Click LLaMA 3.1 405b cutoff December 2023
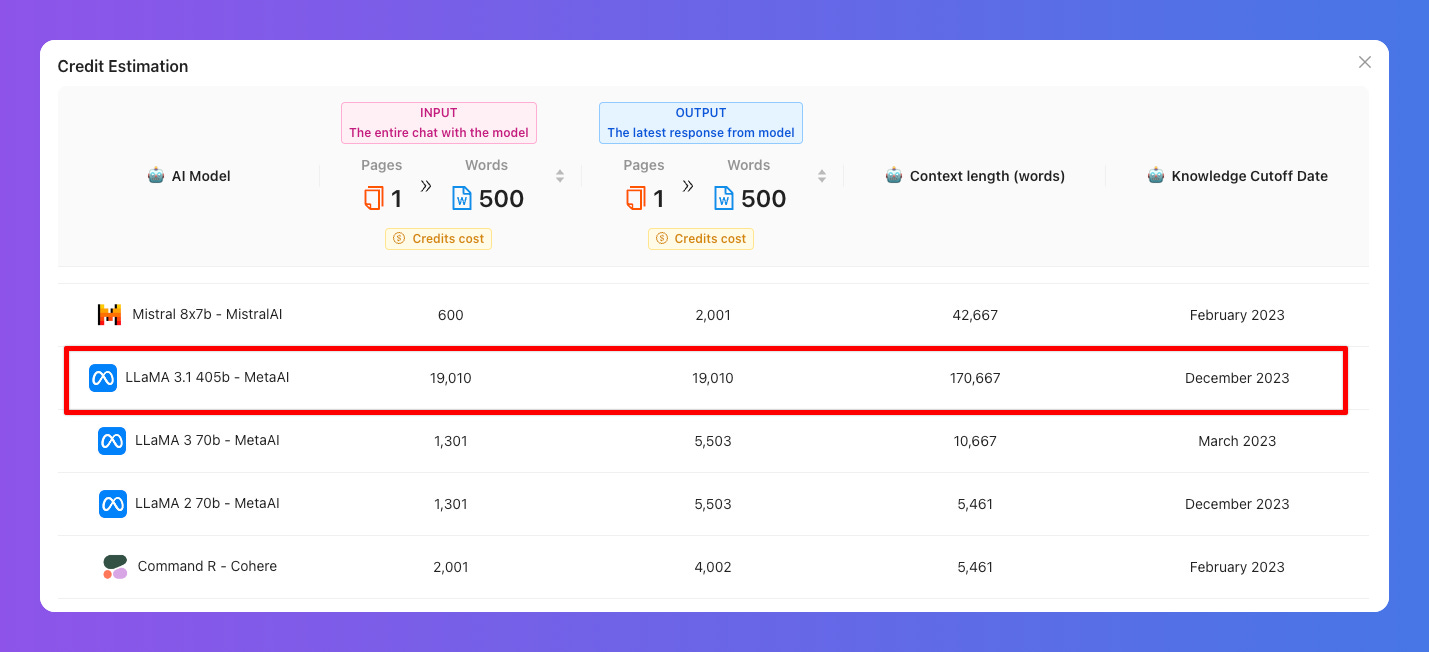The image size is (1429, 652). click(1237, 378)
